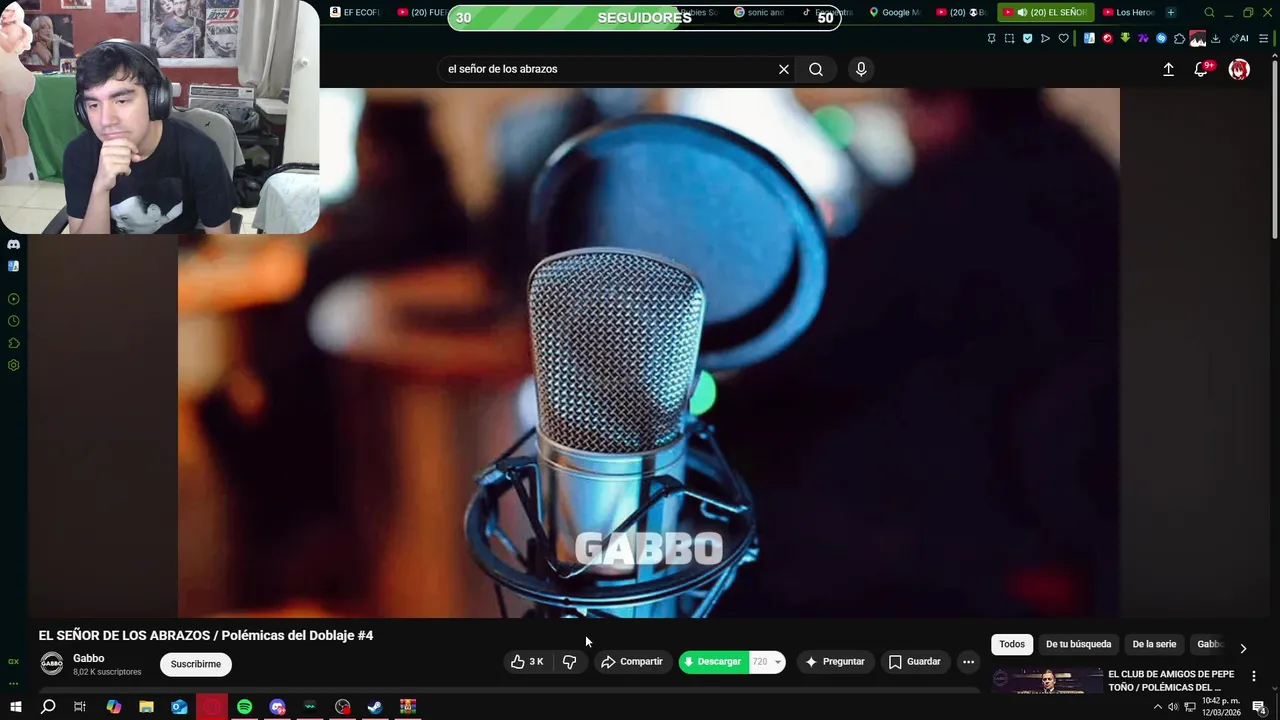Click the Preguntar button
Viewport: 1280px width, 720px height.
835,662
